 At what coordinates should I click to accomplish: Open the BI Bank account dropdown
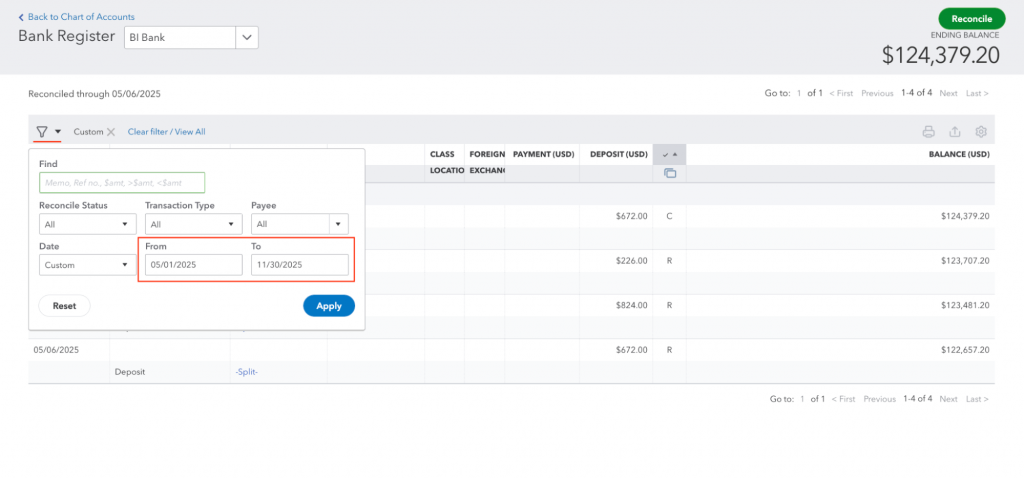pos(247,37)
